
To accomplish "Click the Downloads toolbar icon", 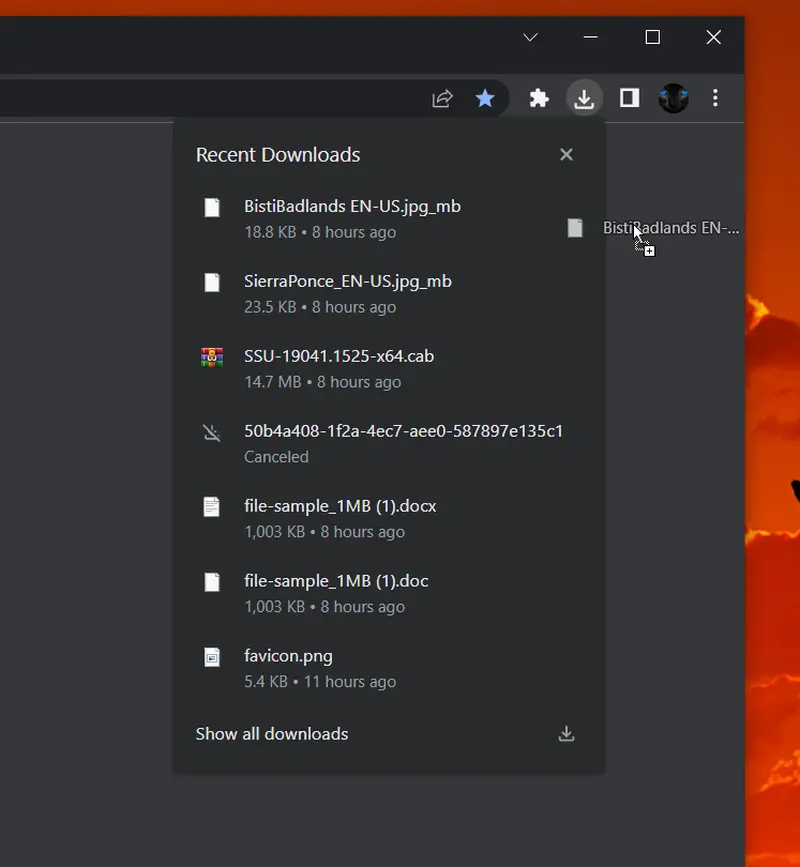I will click(584, 98).
